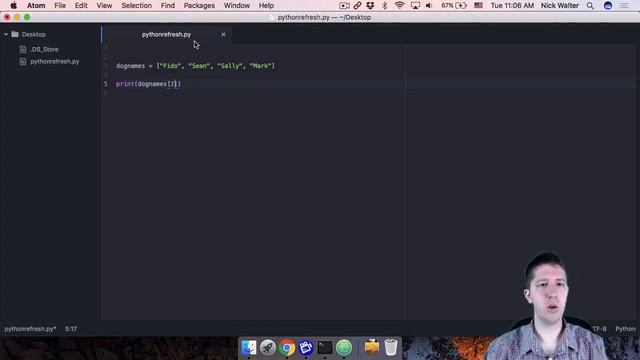Image resolution: width=640 pixels, height=360 pixels.
Task: Open the battery status showing 67%
Action: tap(454, 6)
